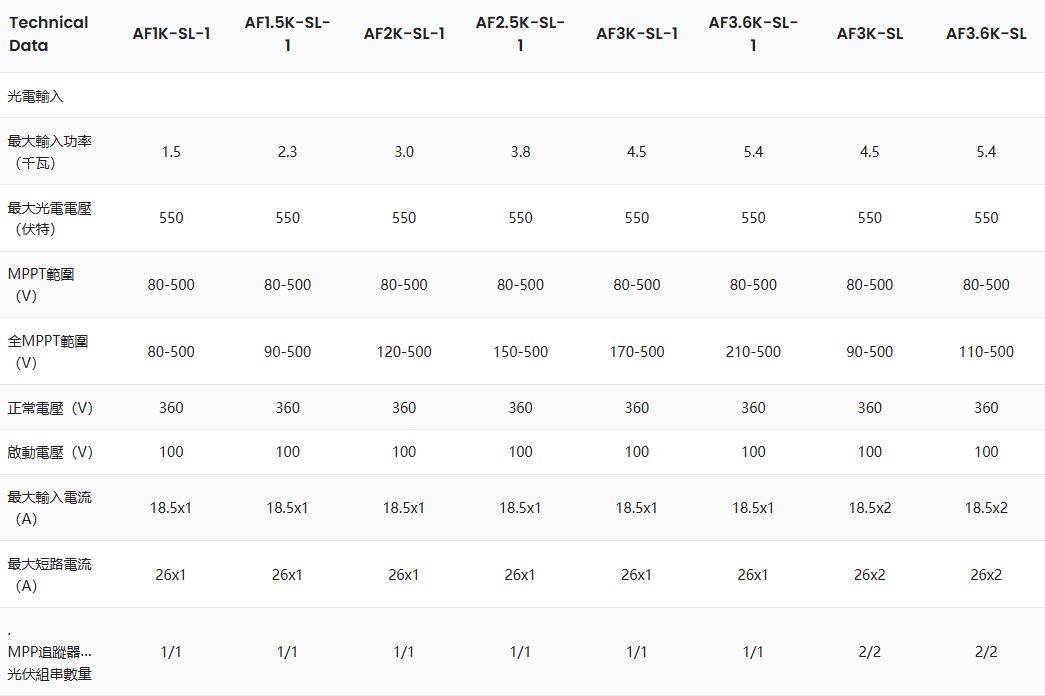Click the 120-500 full MPPT range cell
The height and width of the screenshot is (696, 1045).
[x=404, y=352]
